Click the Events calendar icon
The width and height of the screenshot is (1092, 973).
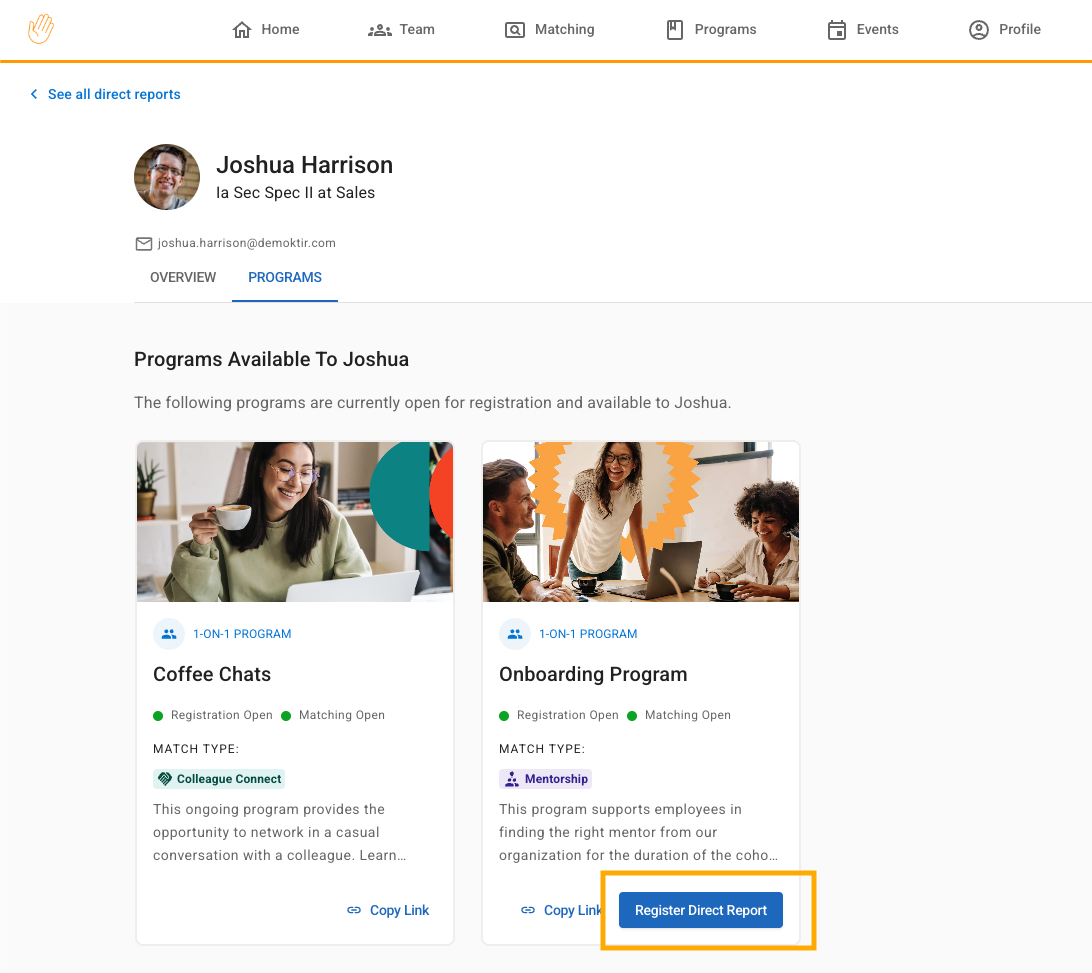pyautogui.click(x=837, y=30)
